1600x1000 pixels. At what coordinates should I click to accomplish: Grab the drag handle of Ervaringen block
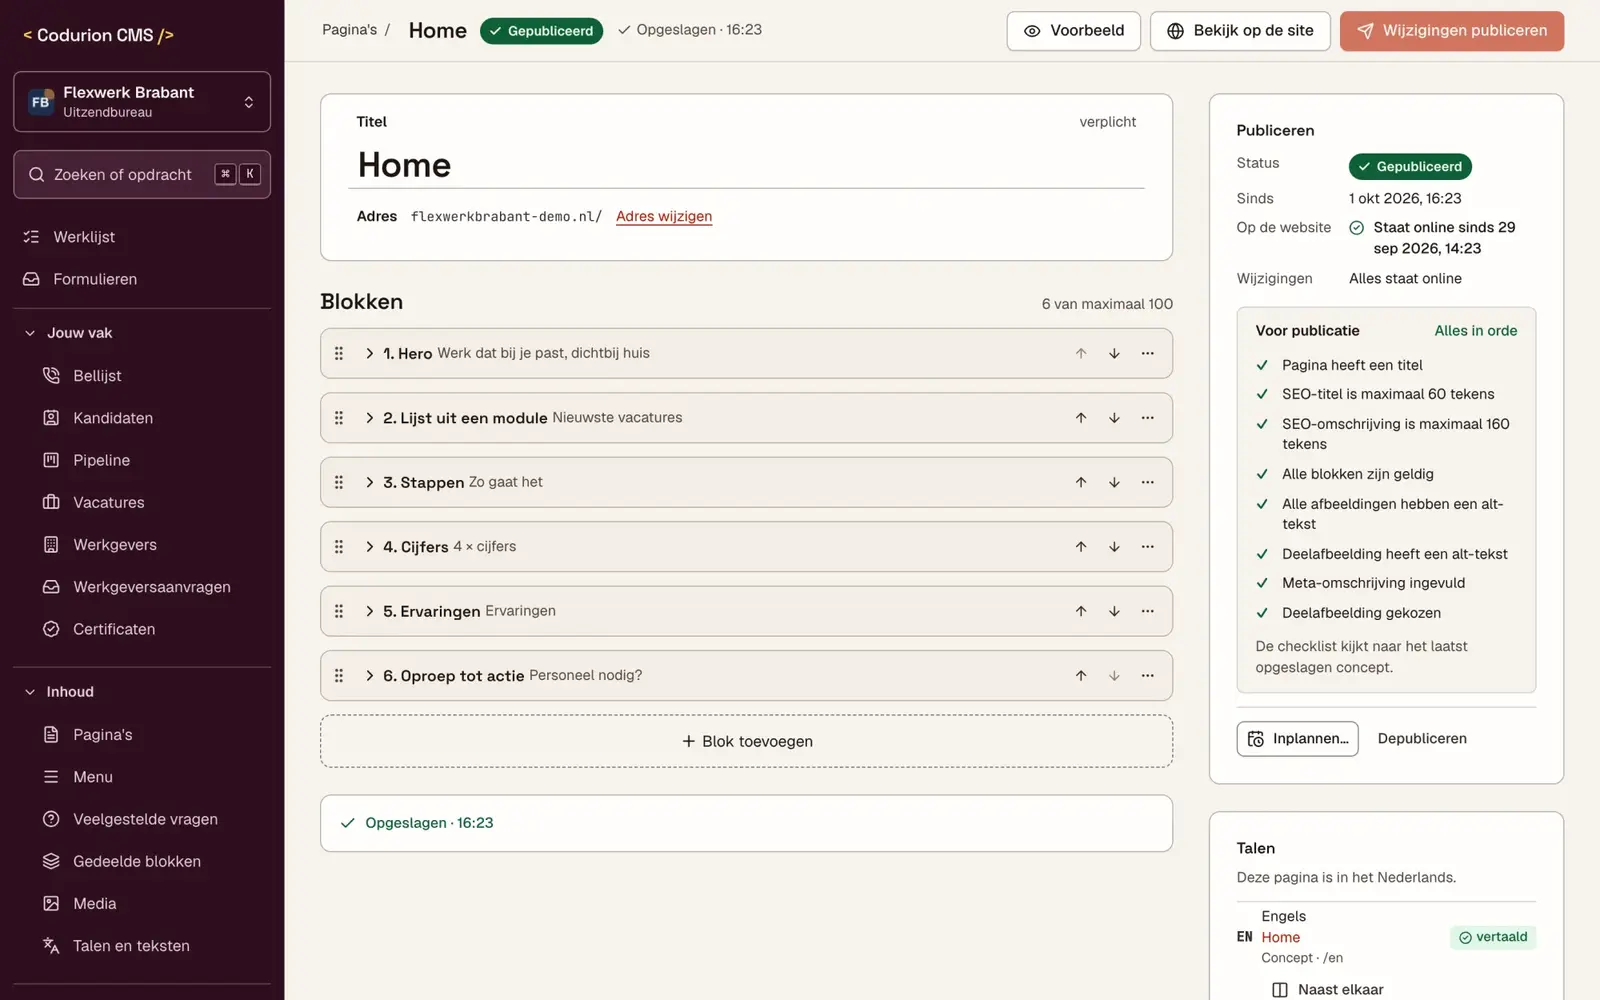click(x=339, y=611)
